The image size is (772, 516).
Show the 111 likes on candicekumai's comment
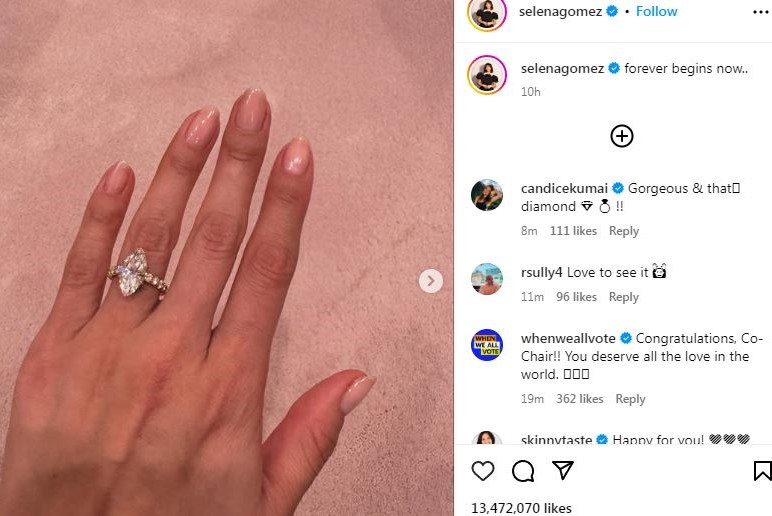[x=573, y=231]
